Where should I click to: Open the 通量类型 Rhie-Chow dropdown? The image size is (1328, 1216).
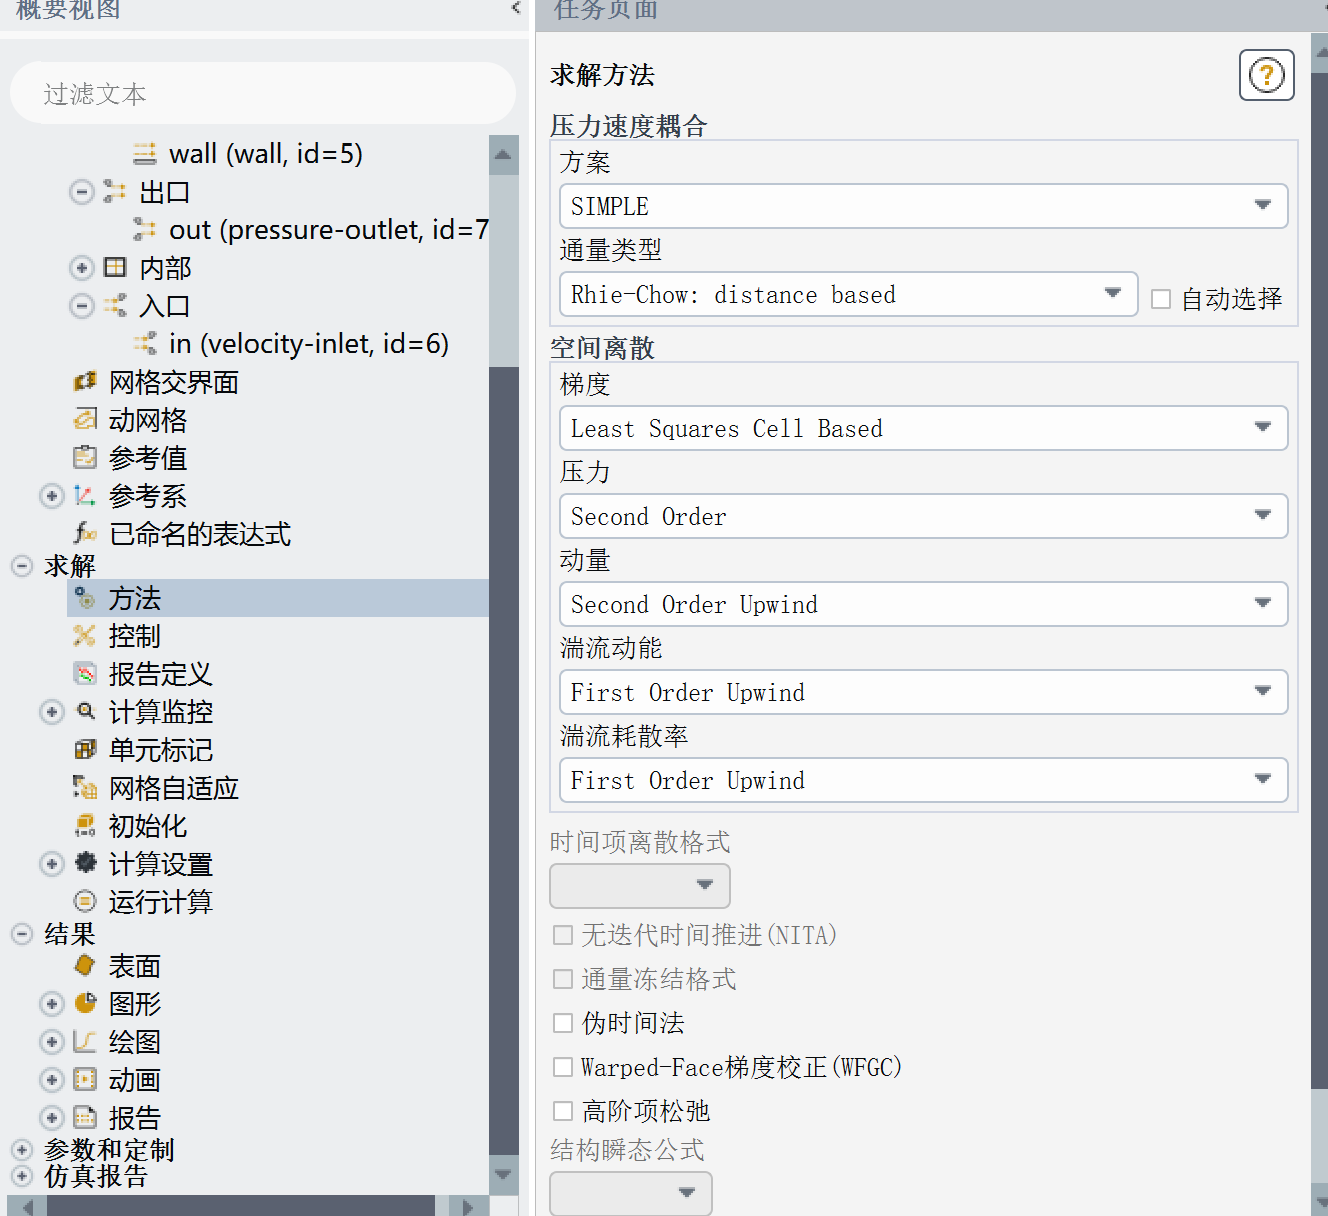coord(848,294)
